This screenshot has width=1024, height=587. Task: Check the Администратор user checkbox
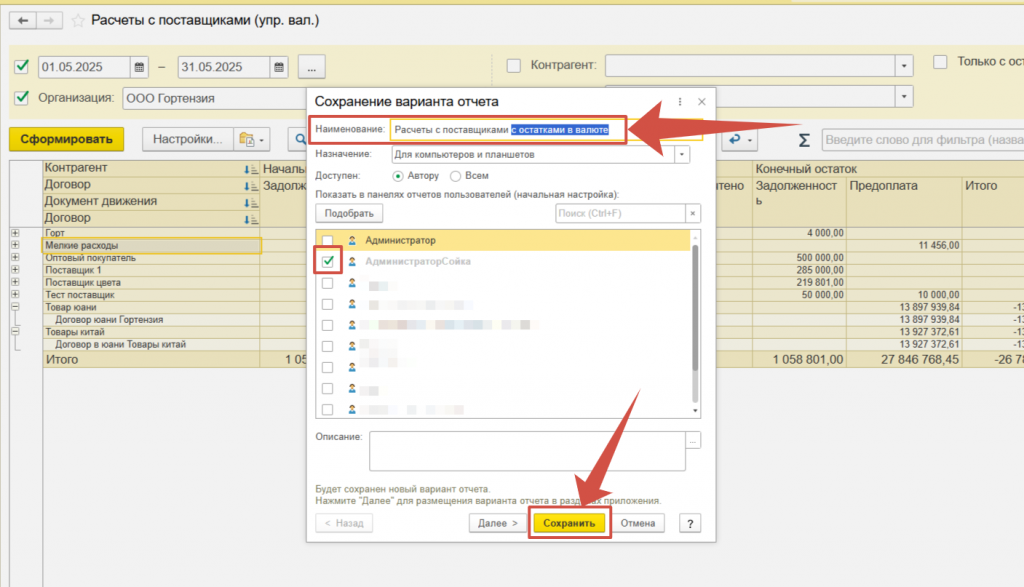(x=328, y=241)
